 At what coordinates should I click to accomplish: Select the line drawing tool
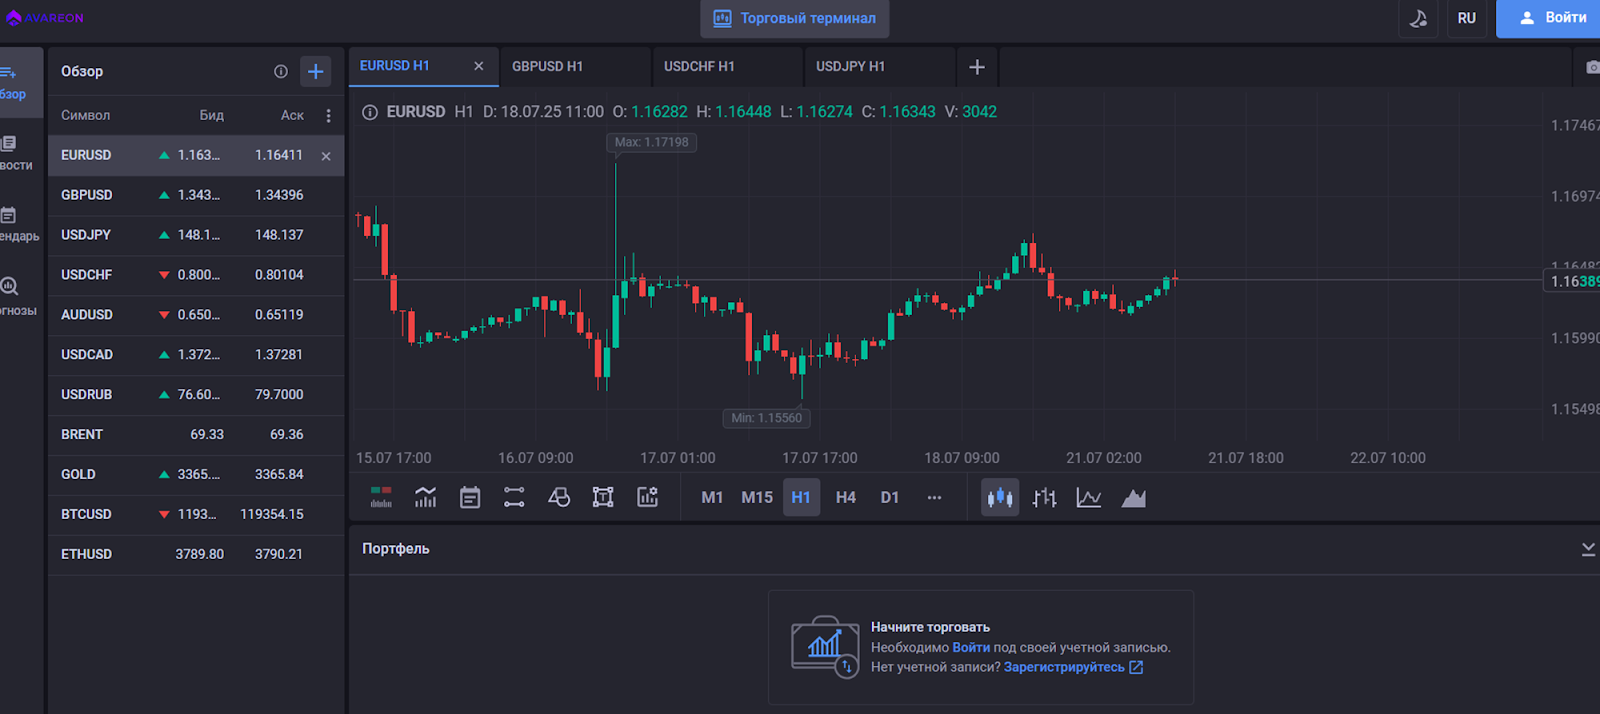coord(514,497)
